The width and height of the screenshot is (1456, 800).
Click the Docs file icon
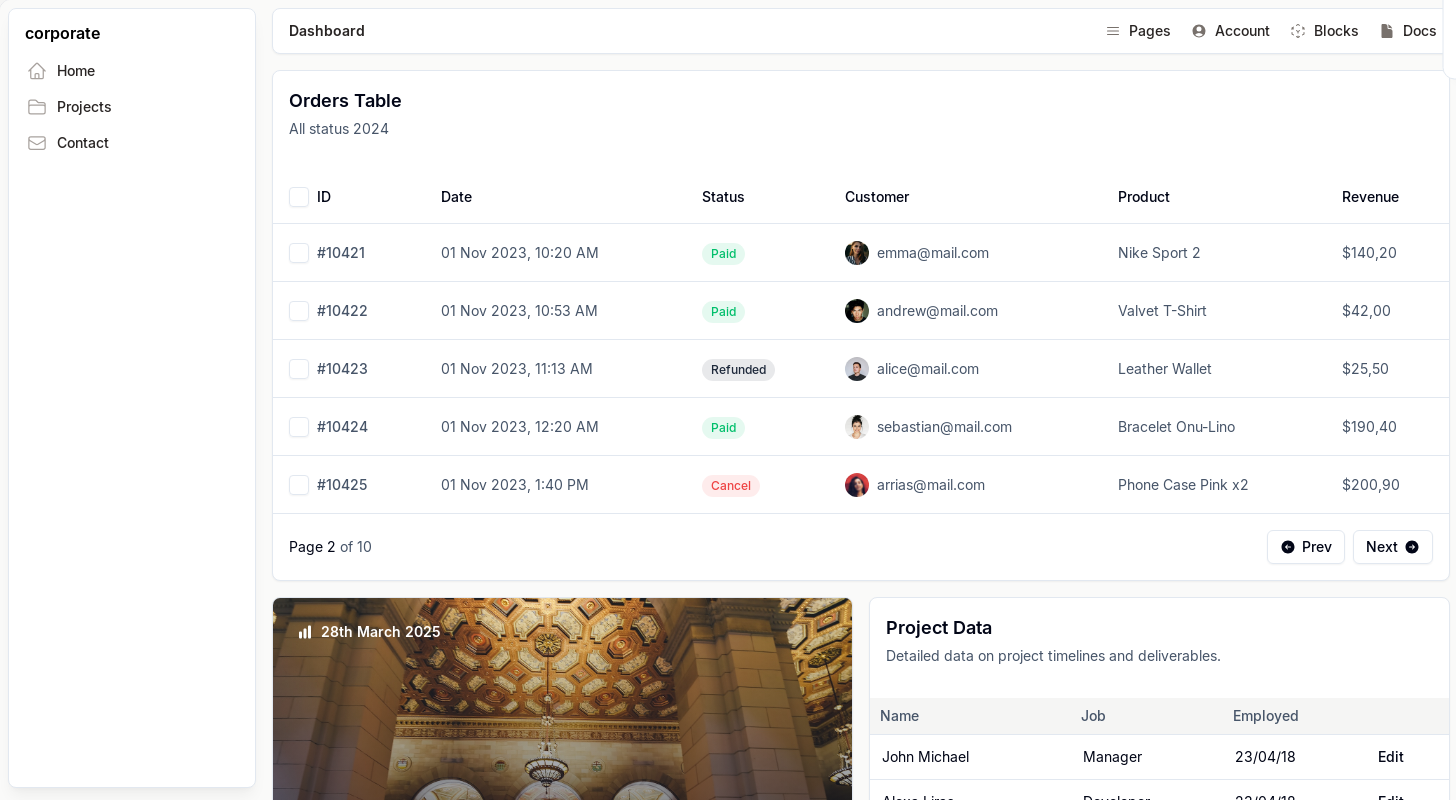coord(1387,31)
